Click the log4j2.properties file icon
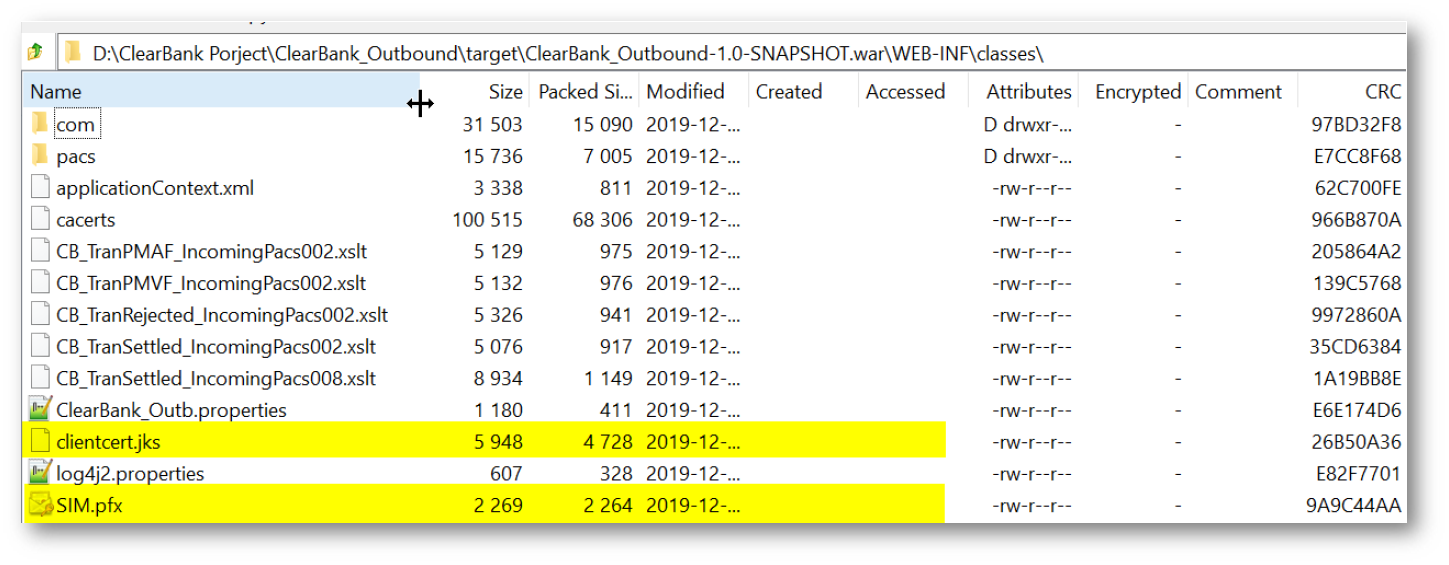 [40, 473]
